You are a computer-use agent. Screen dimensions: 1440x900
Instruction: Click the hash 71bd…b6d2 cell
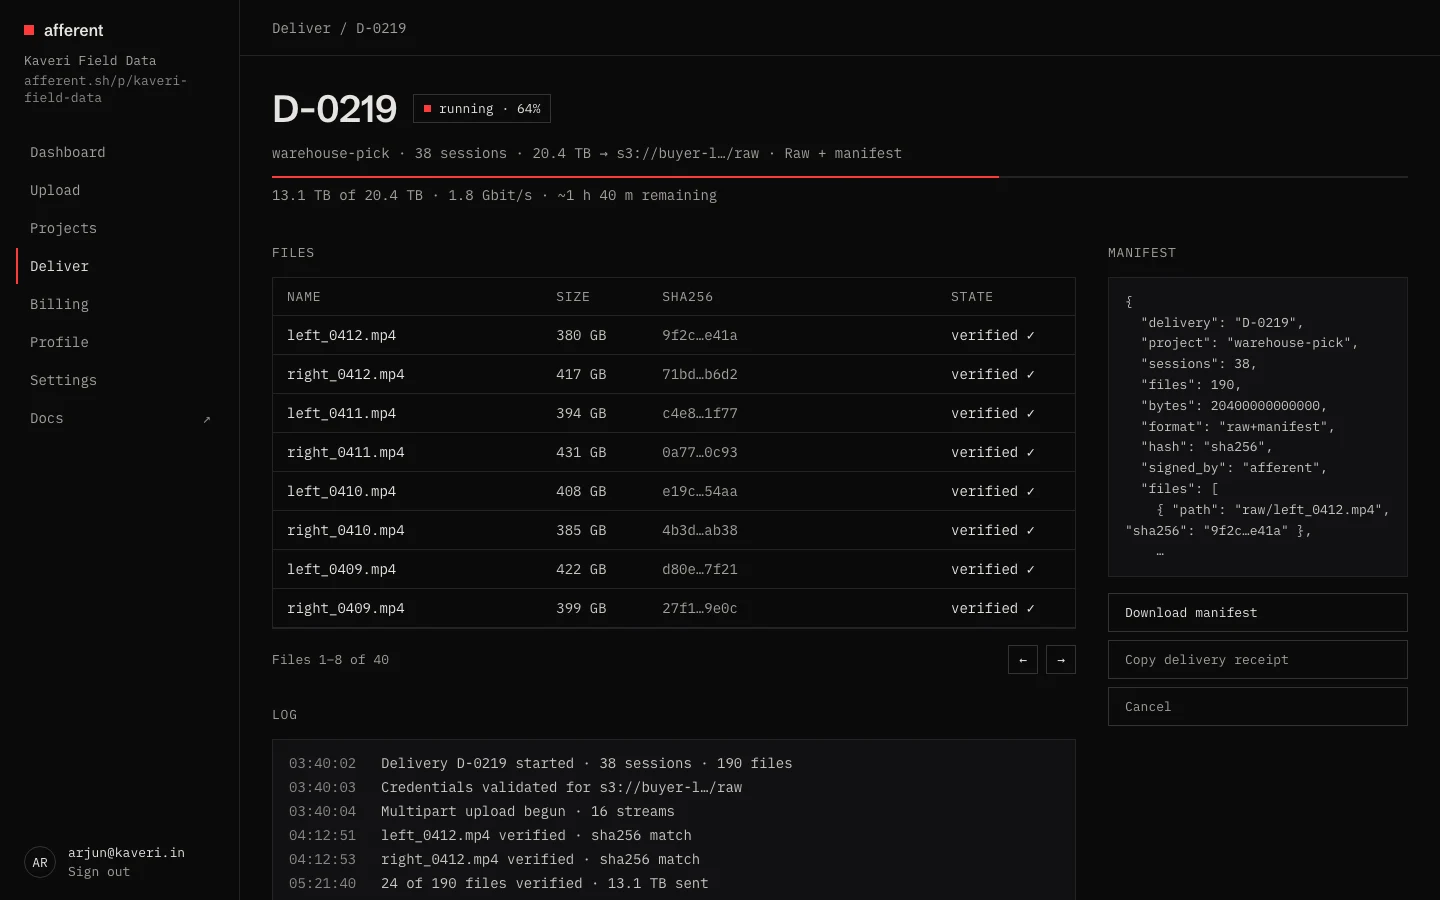tap(700, 375)
